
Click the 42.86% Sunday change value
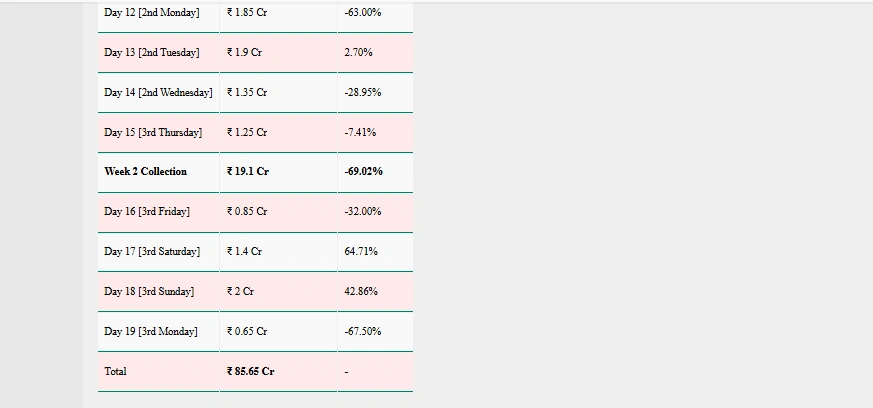point(361,292)
